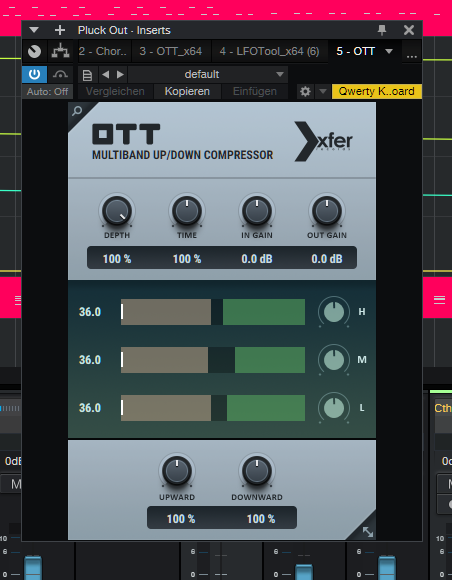The width and height of the screenshot is (452, 580).
Task: Click the Upward 100 % value
Action: click(x=181, y=519)
